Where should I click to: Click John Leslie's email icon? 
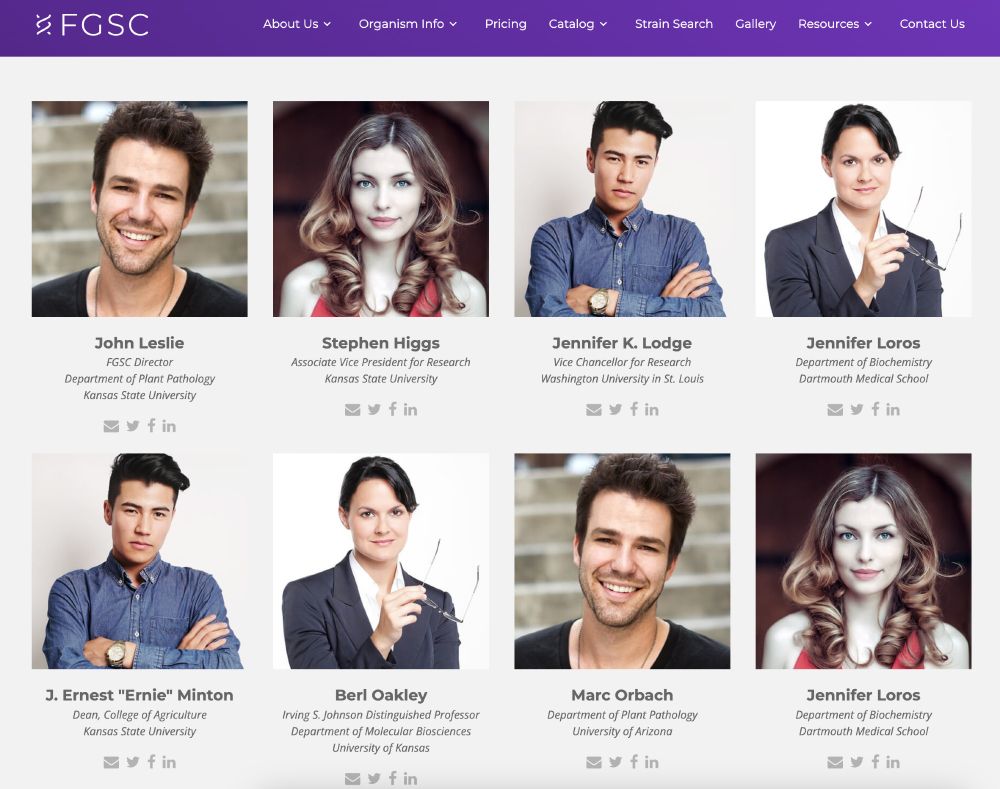coord(111,426)
